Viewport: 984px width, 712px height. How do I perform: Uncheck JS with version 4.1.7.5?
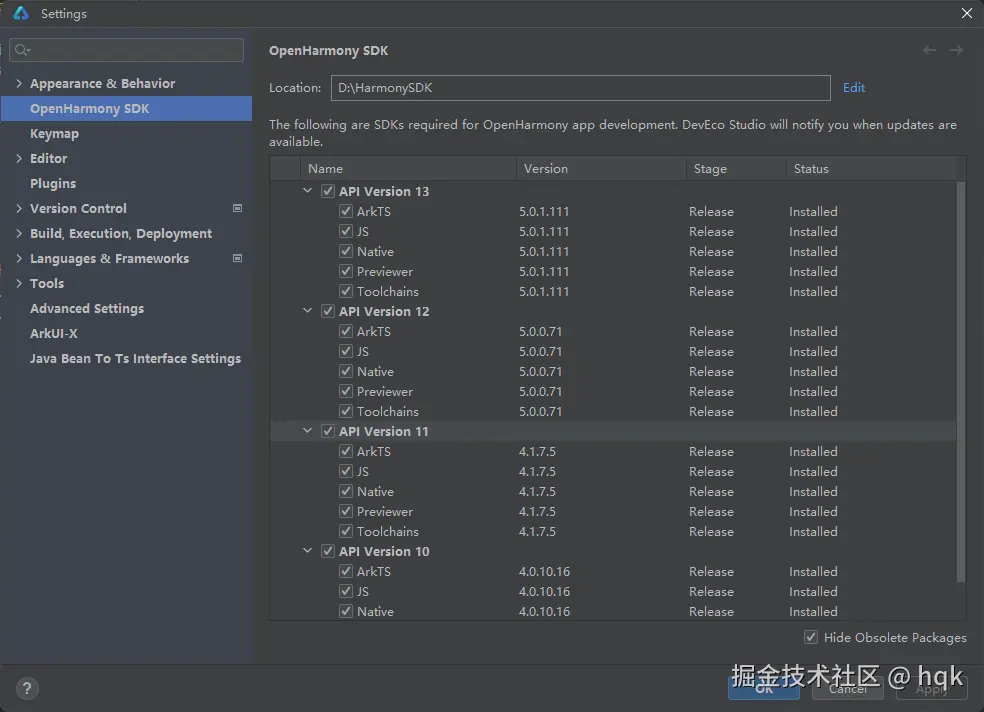point(346,471)
